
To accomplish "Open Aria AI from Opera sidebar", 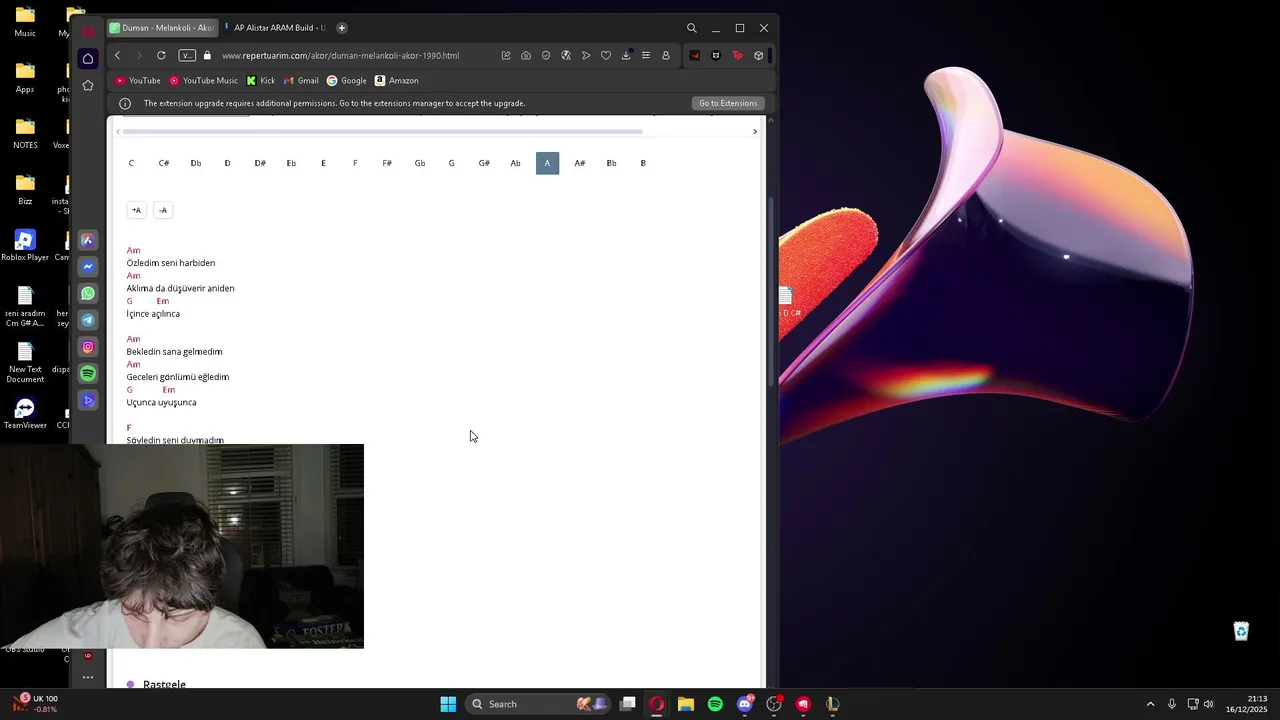I will pyautogui.click(x=88, y=240).
